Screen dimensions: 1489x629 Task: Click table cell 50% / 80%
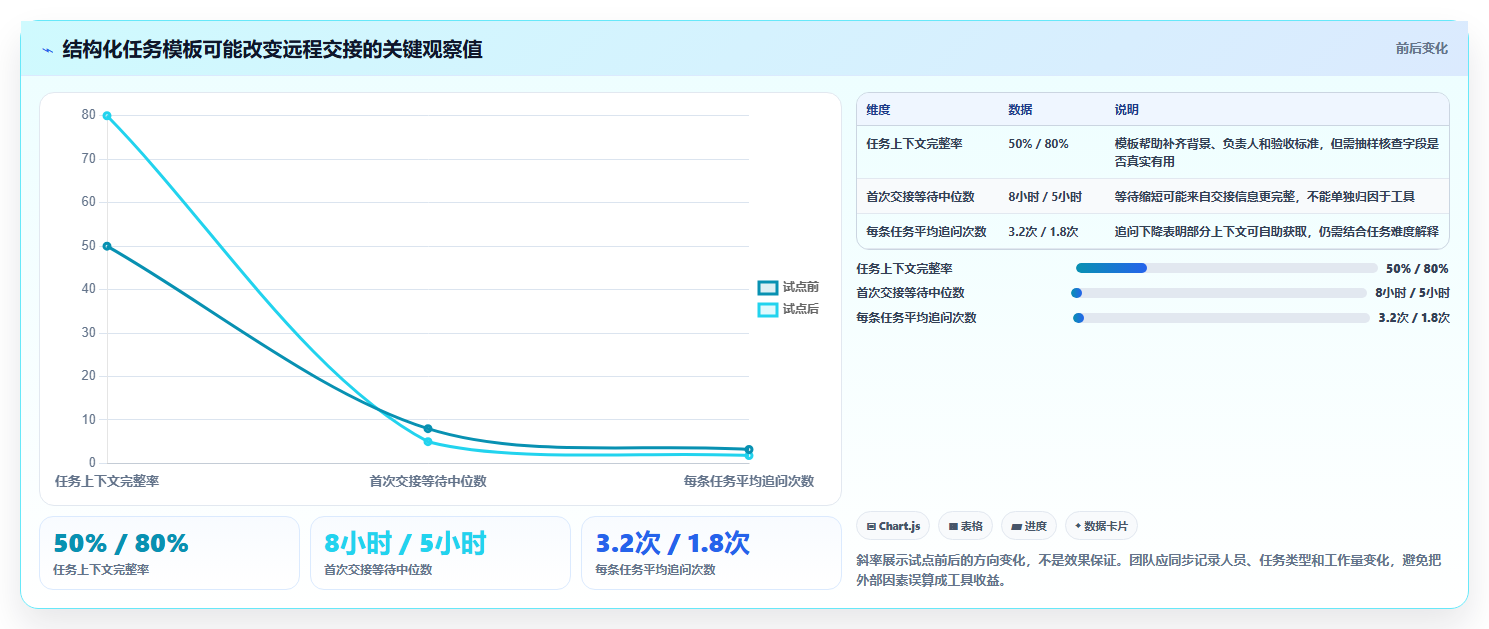tap(1038, 144)
